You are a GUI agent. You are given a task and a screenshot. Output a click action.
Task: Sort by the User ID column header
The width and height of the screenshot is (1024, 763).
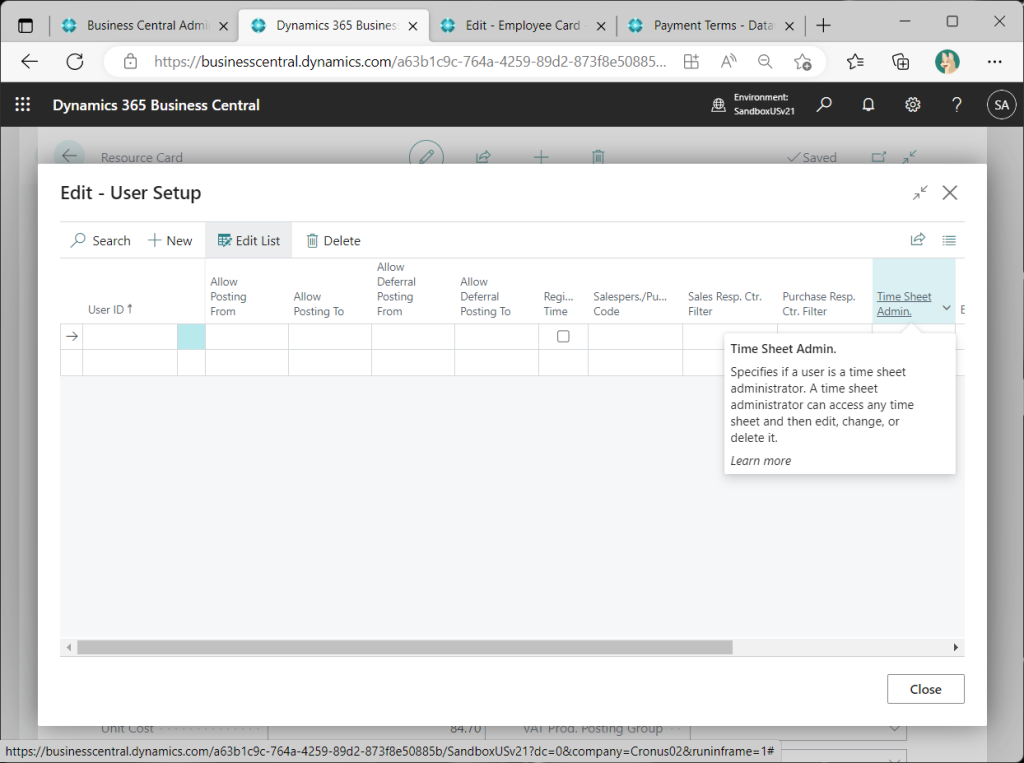[110, 310]
